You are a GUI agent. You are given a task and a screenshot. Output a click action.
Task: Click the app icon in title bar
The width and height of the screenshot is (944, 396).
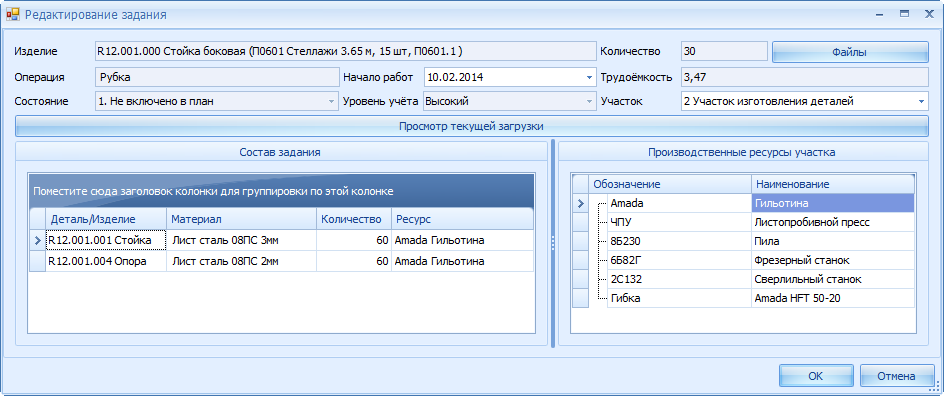pos(12,14)
